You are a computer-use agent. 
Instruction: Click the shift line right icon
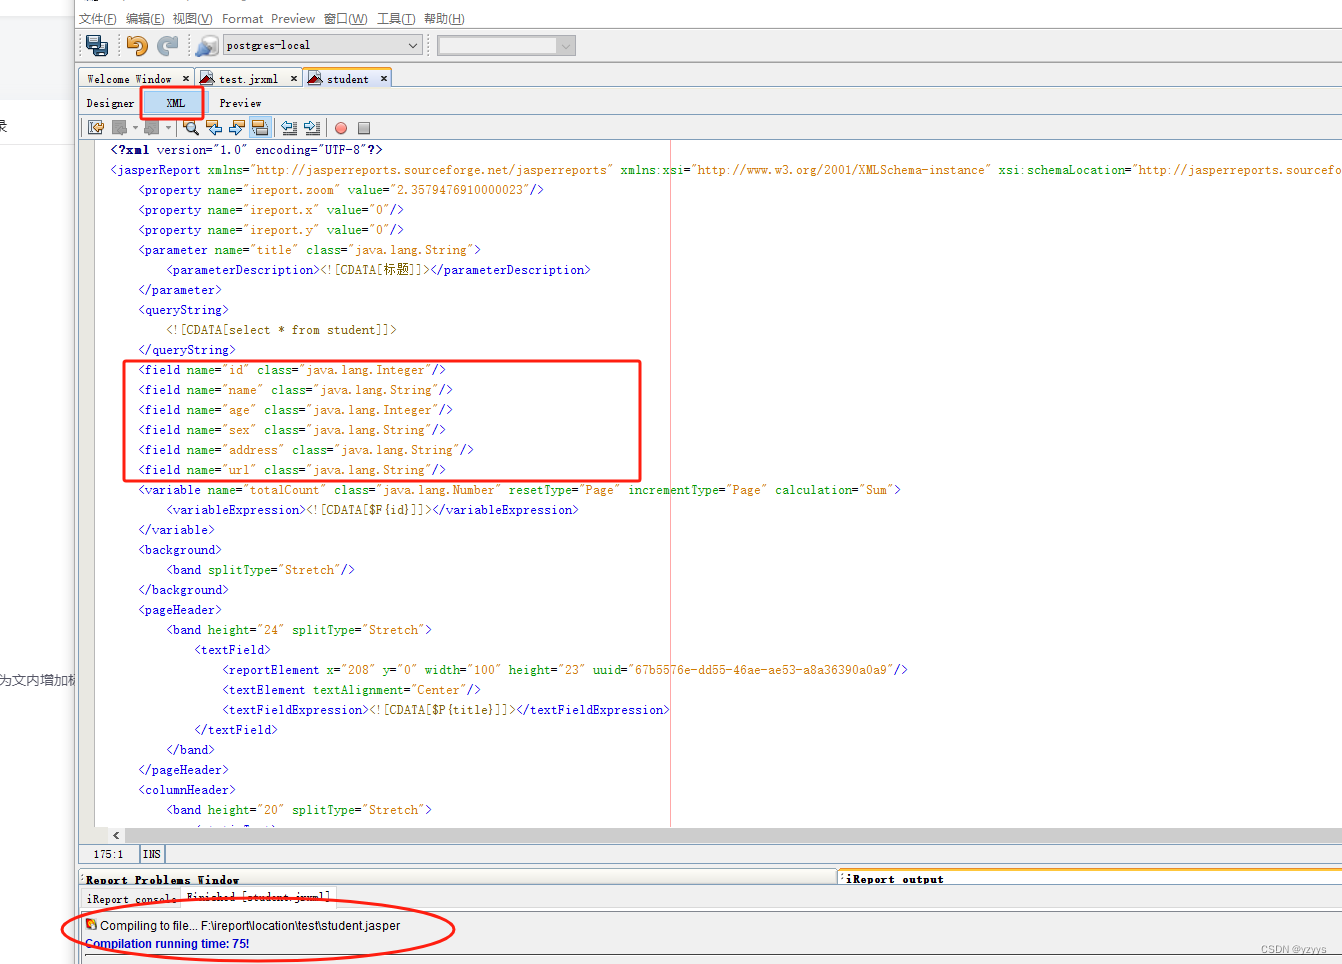[x=311, y=127]
